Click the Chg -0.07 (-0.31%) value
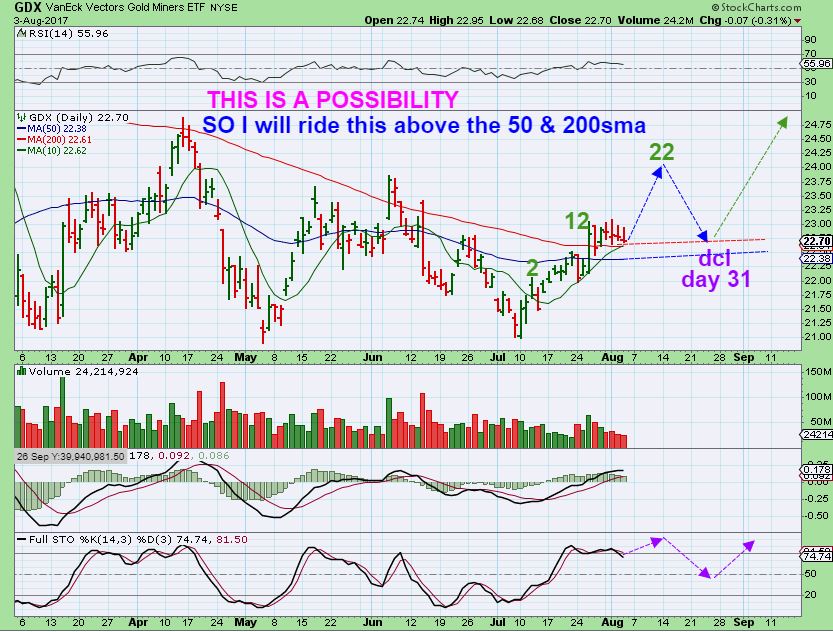The image size is (833, 632). [x=745, y=21]
